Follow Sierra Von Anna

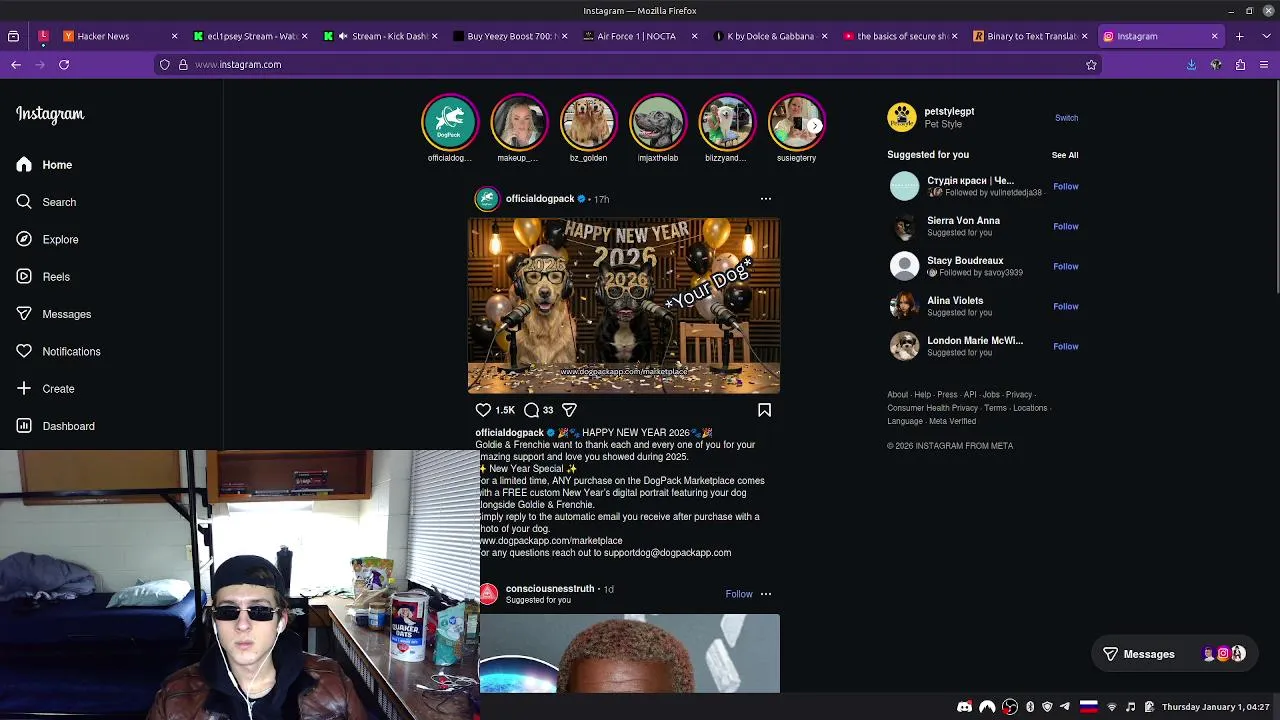(1066, 226)
